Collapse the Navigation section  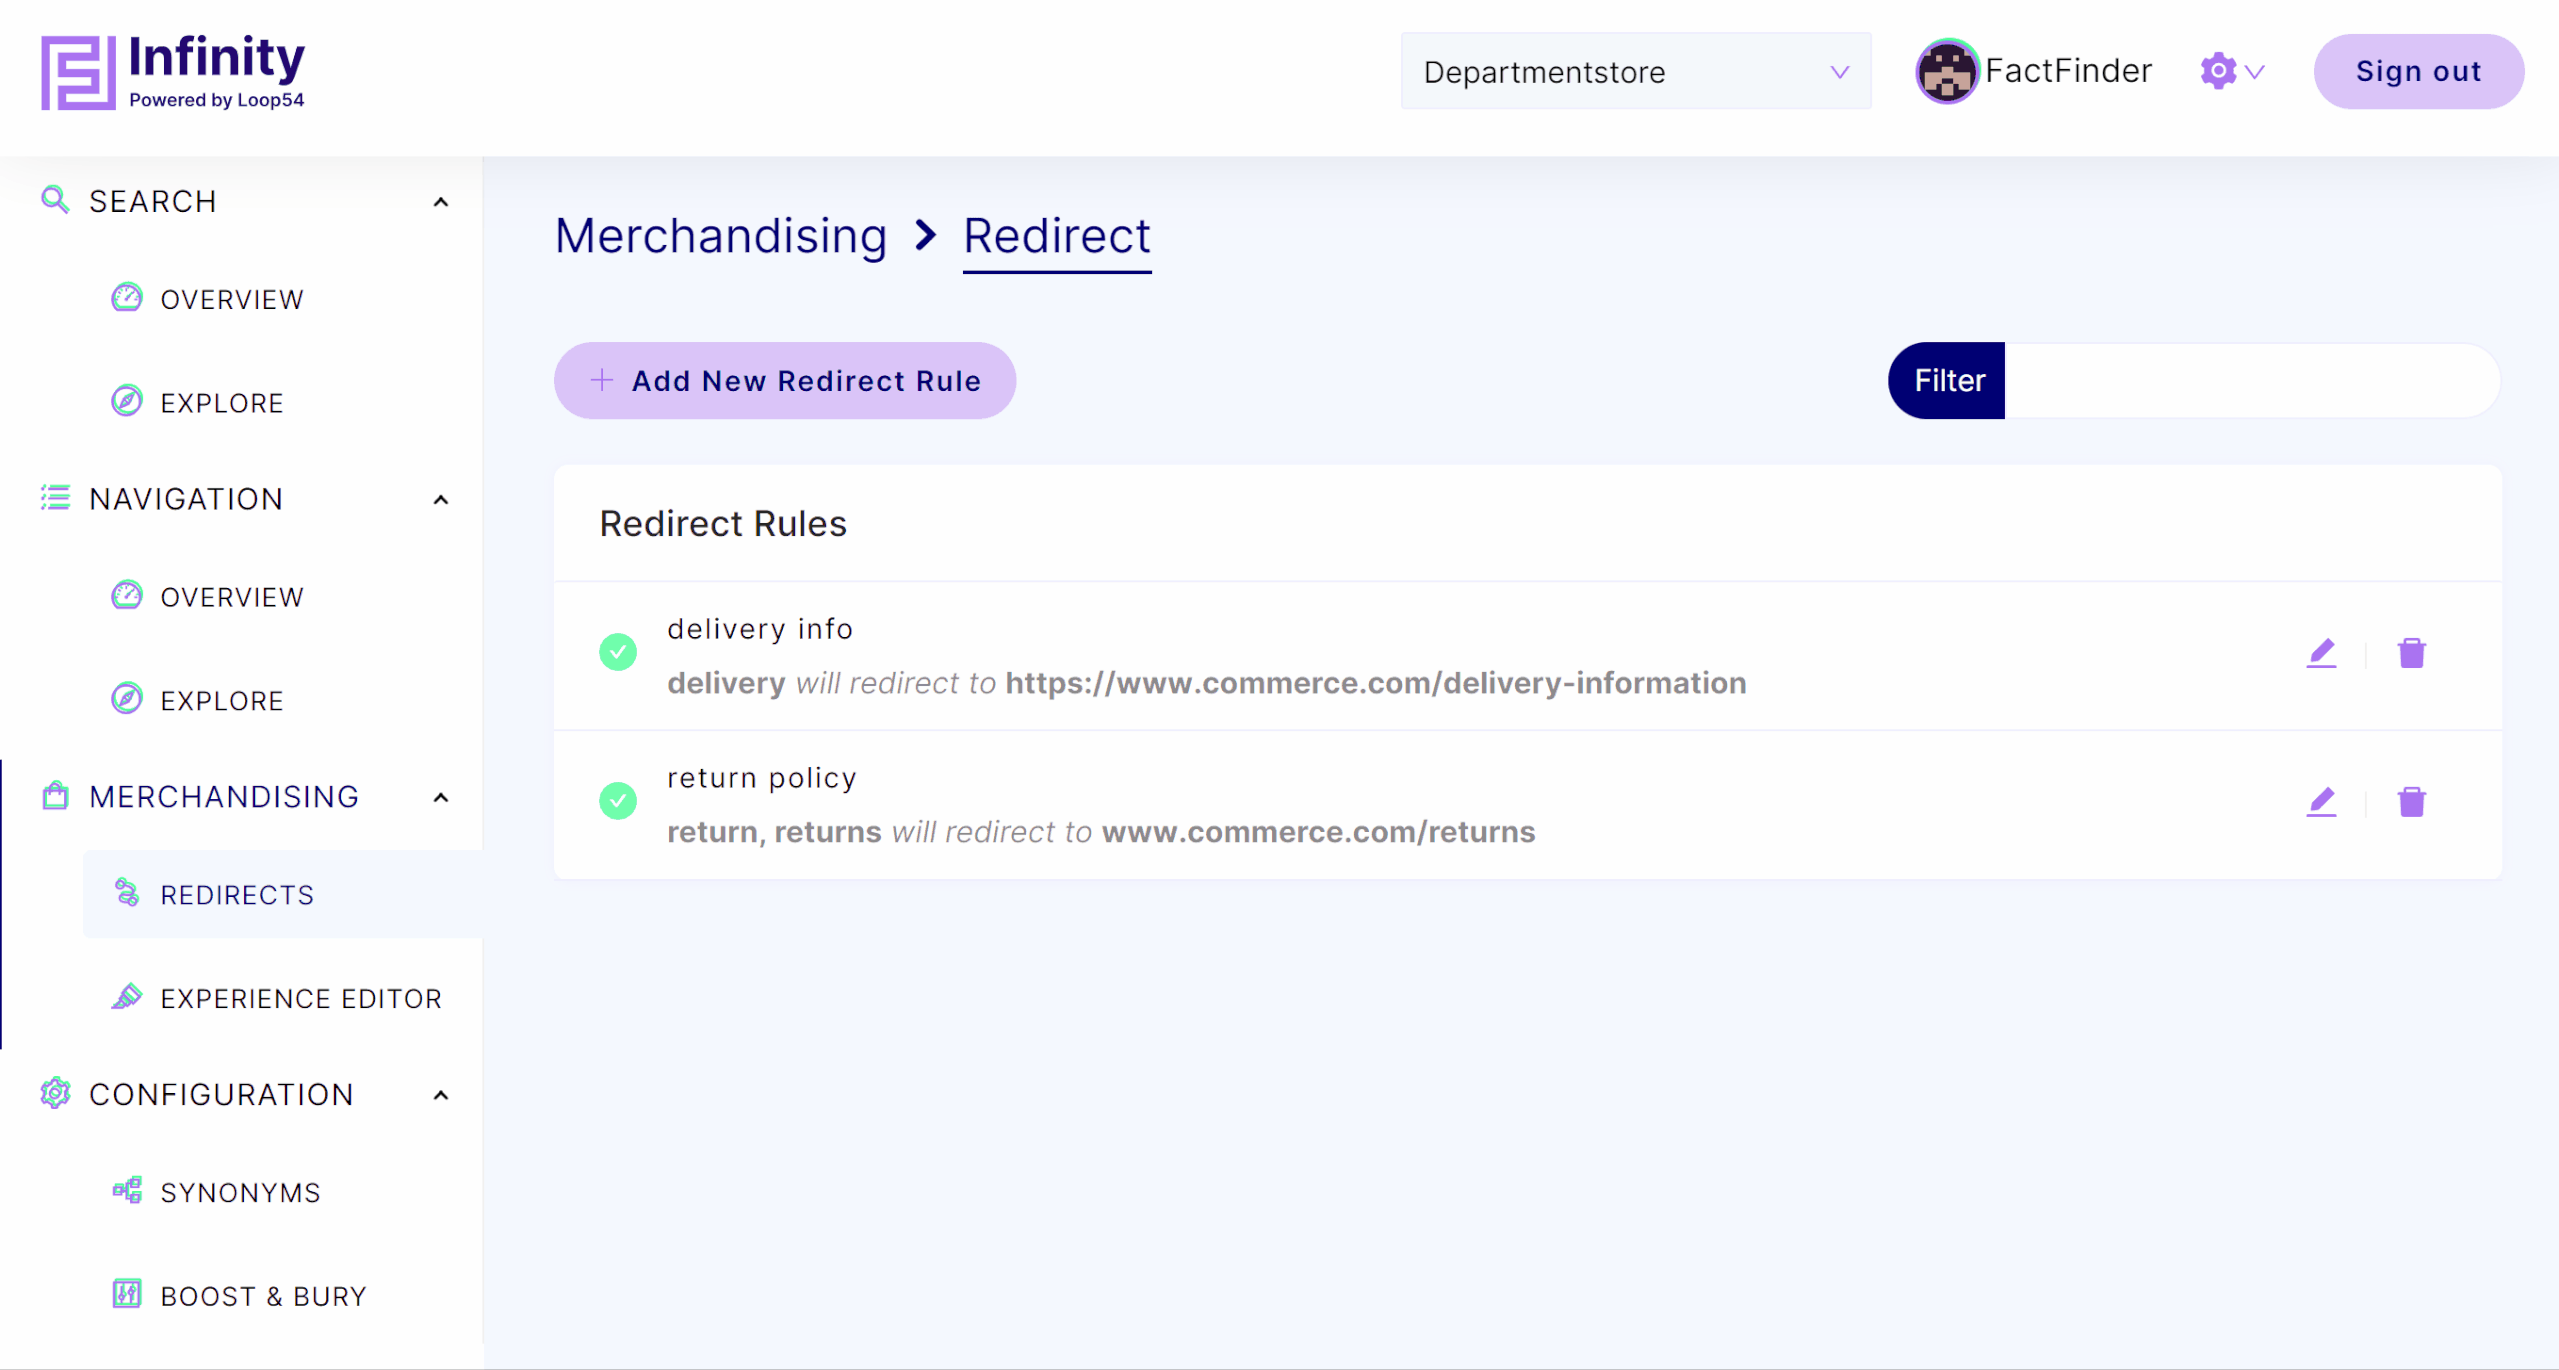click(440, 500)
